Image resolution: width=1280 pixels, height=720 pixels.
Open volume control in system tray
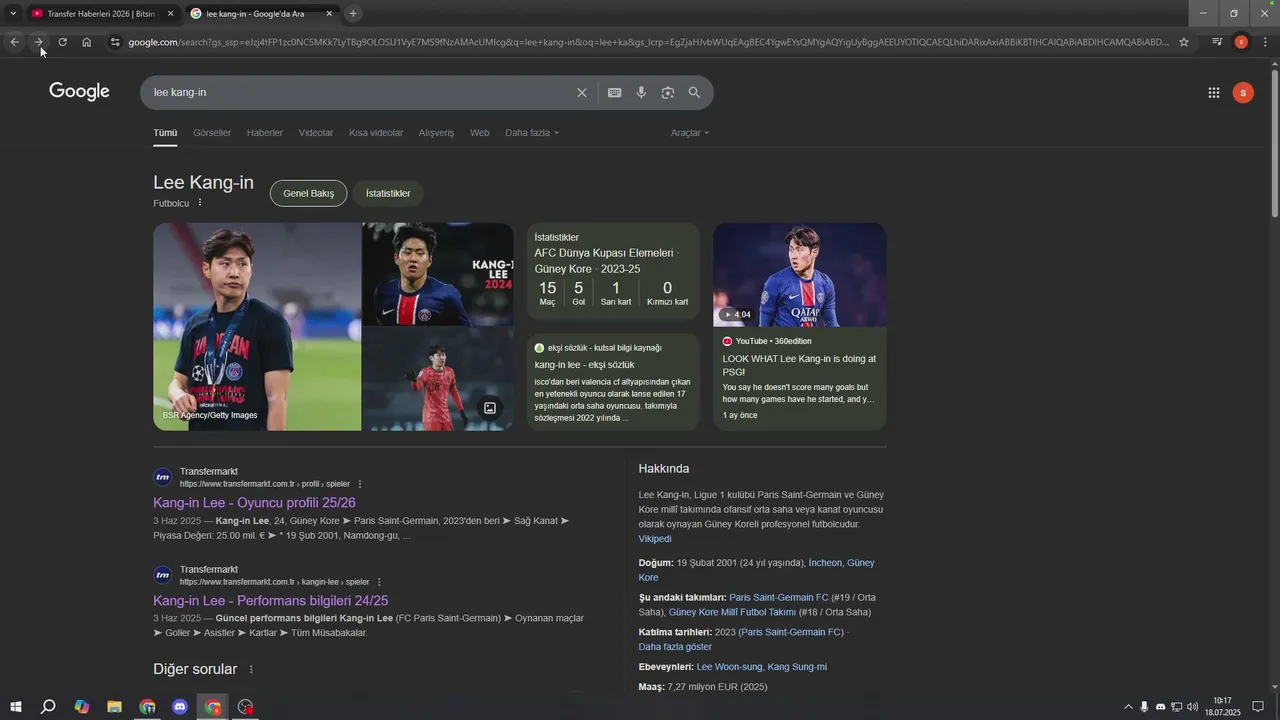click(x=1192, y=707)
